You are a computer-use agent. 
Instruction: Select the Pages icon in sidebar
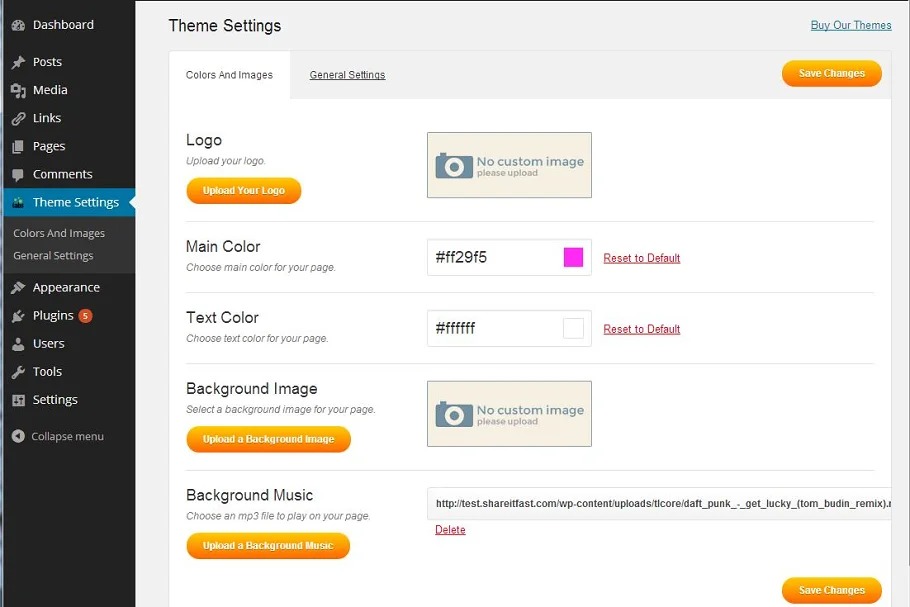click(x=18, y=146)
